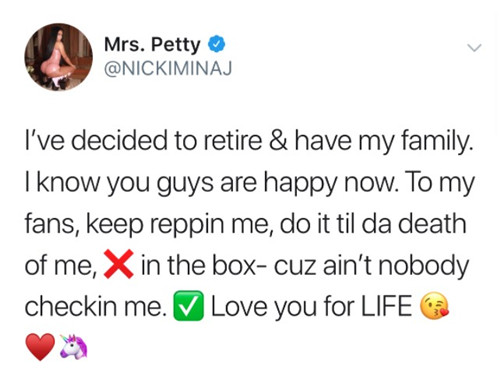Open the @NICKIMINAJ handle link

pos(168,68)
